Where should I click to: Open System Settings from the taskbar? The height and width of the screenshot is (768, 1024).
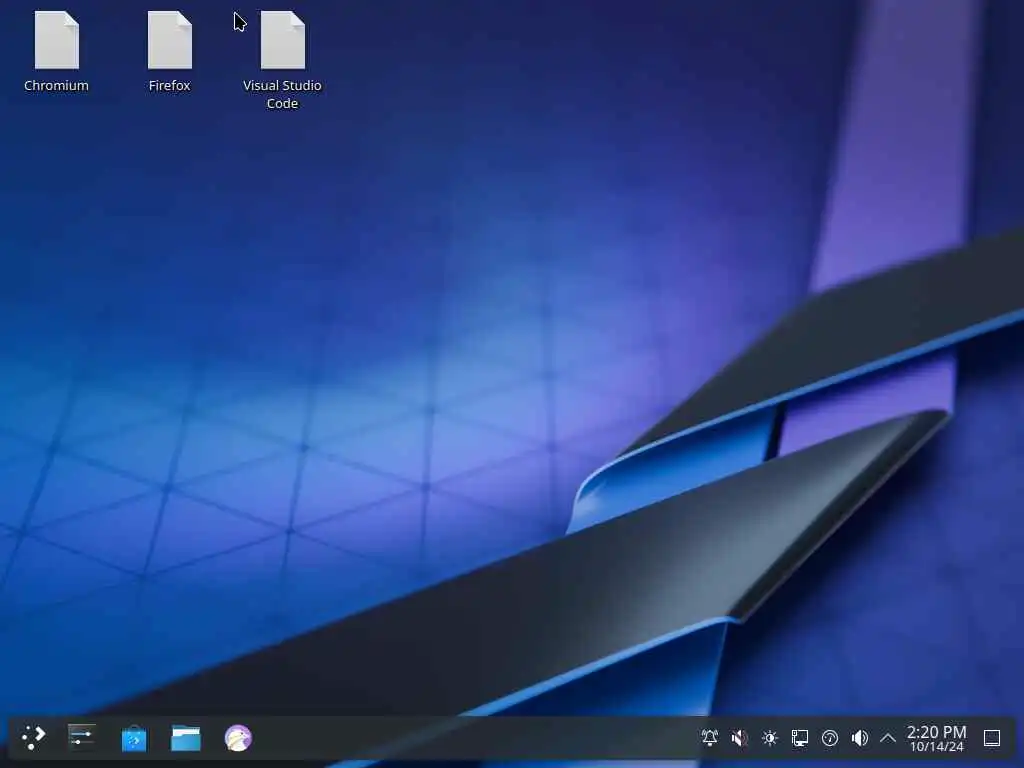[x=82, y=737]
